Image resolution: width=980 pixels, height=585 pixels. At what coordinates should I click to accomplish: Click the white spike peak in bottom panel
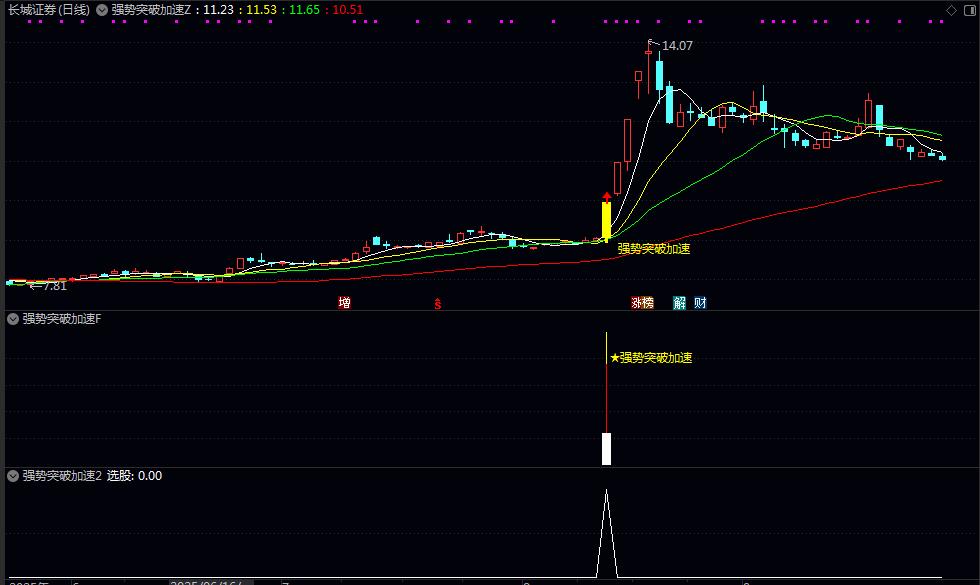click(606, 491)
